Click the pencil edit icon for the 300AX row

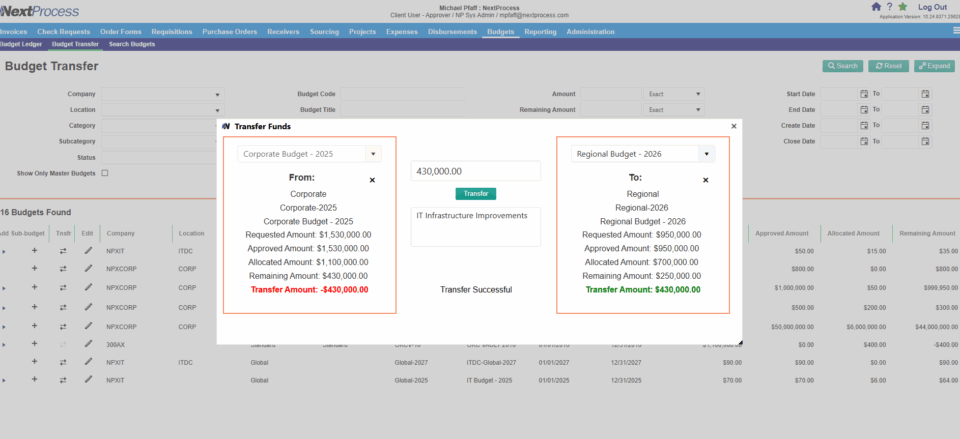tap(88, 343)
